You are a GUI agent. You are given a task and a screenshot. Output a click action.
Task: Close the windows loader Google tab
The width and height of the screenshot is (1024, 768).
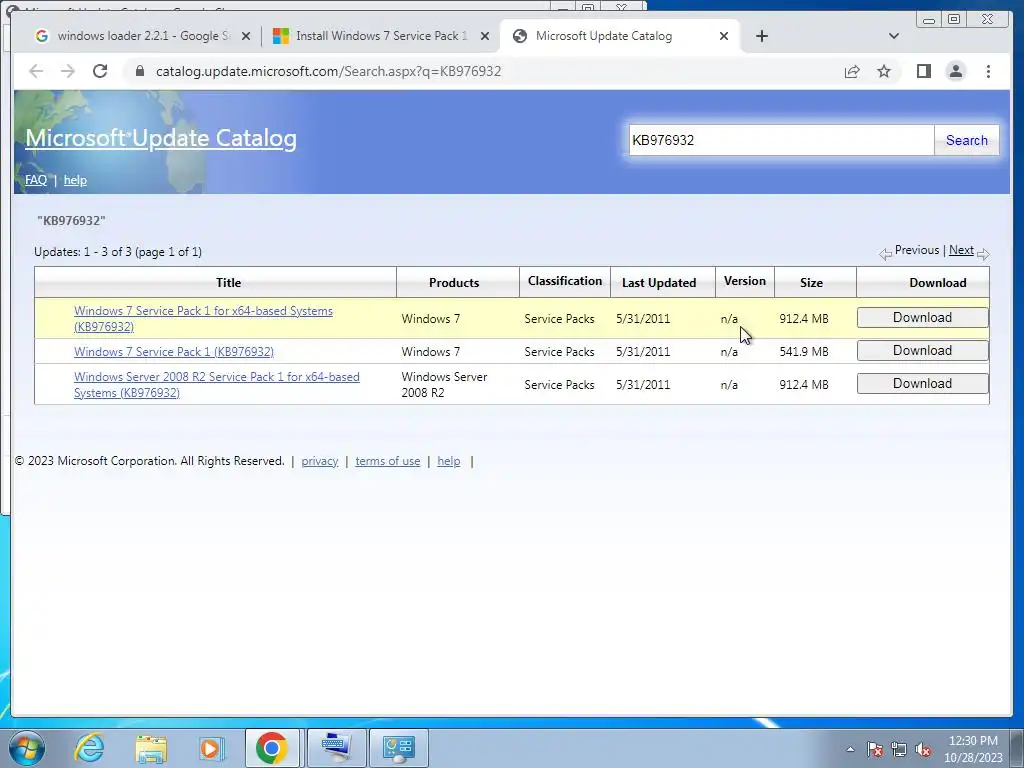pyautogui.click(x=246, y=37)
